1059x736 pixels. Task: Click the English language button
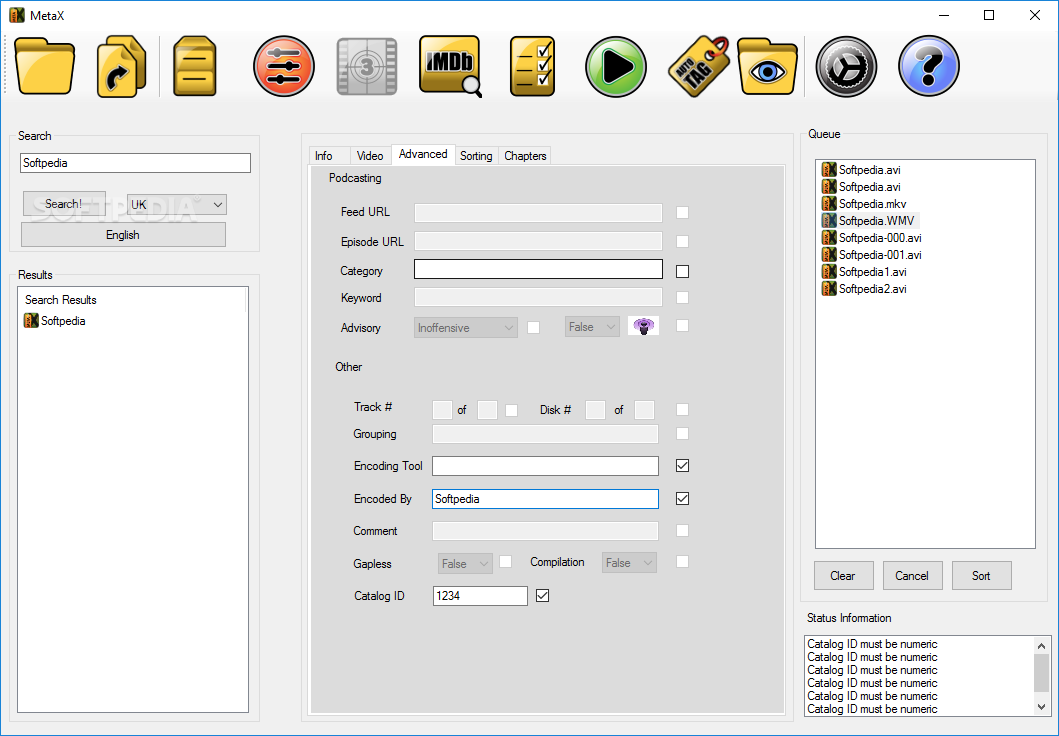click(123, 234)
